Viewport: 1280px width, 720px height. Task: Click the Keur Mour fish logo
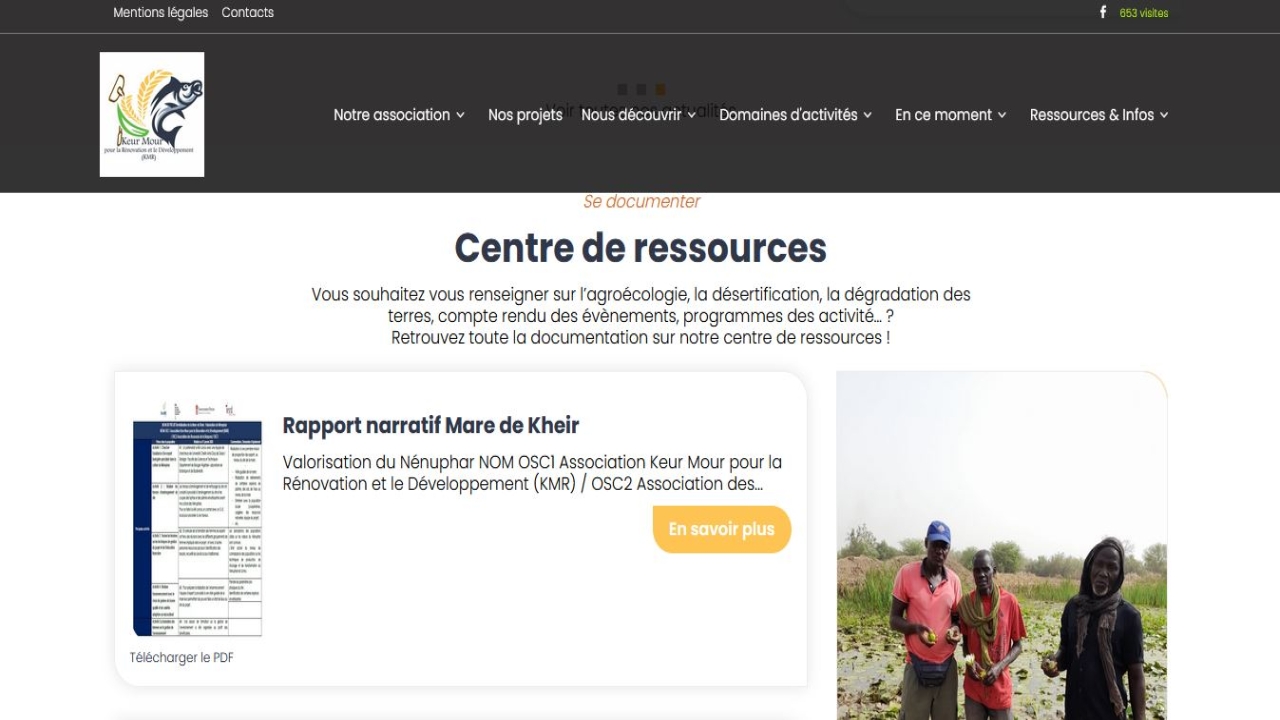coord(152,115)
